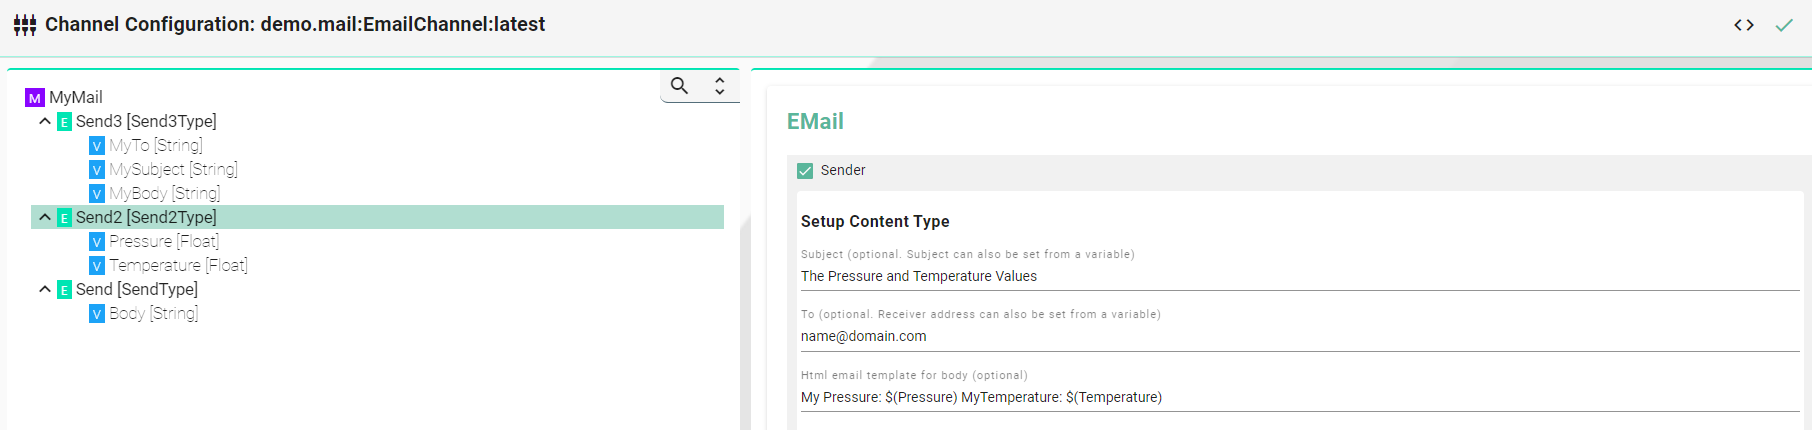Toggle the Sender checkbox
Image resolution: width=1812 pixels, height=430 pixels.
805,171
